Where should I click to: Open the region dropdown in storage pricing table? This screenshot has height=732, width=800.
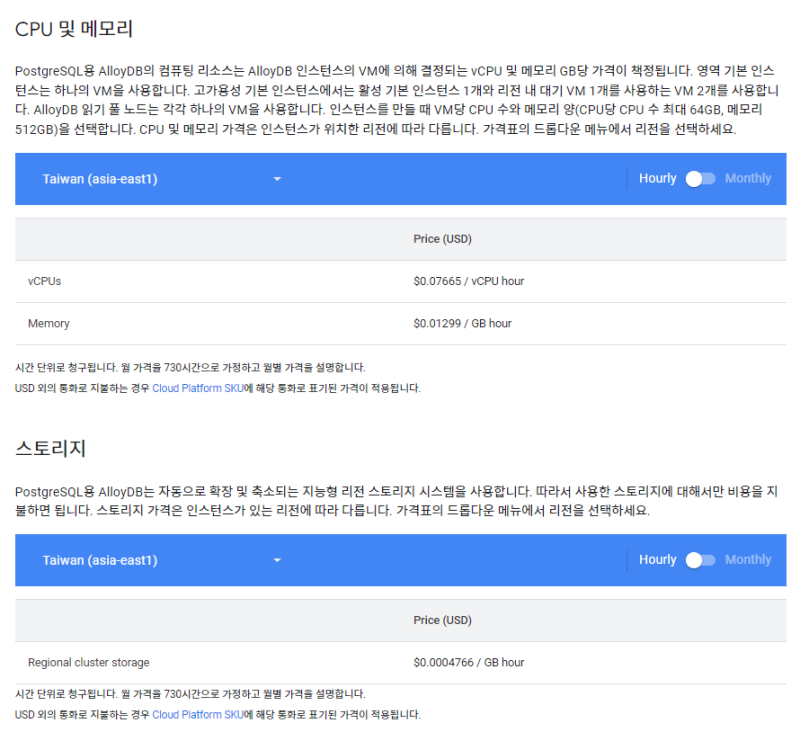pos(162,560)
